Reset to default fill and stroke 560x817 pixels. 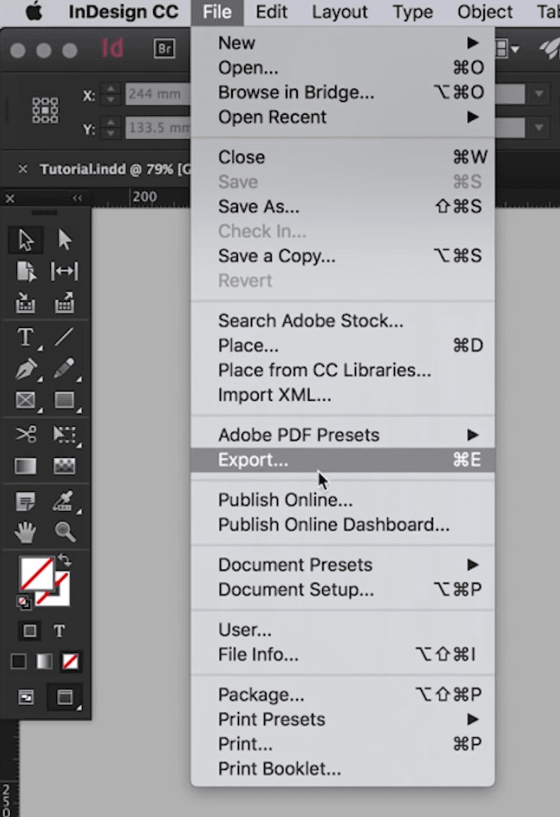pyautogui.click(x=24, y=603)
